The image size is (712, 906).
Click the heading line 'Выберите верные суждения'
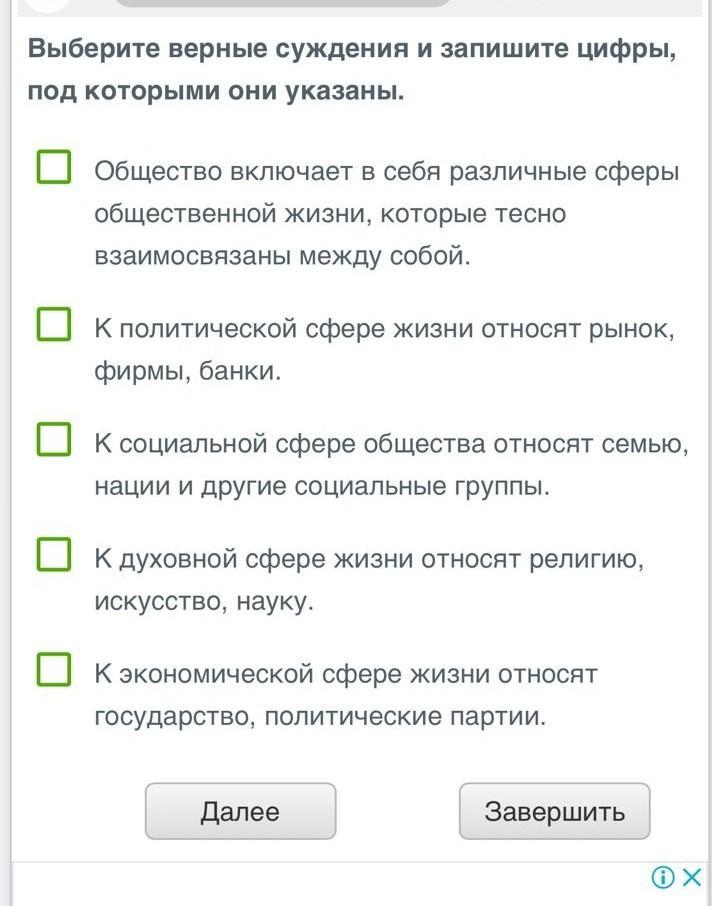click(352, 49)
